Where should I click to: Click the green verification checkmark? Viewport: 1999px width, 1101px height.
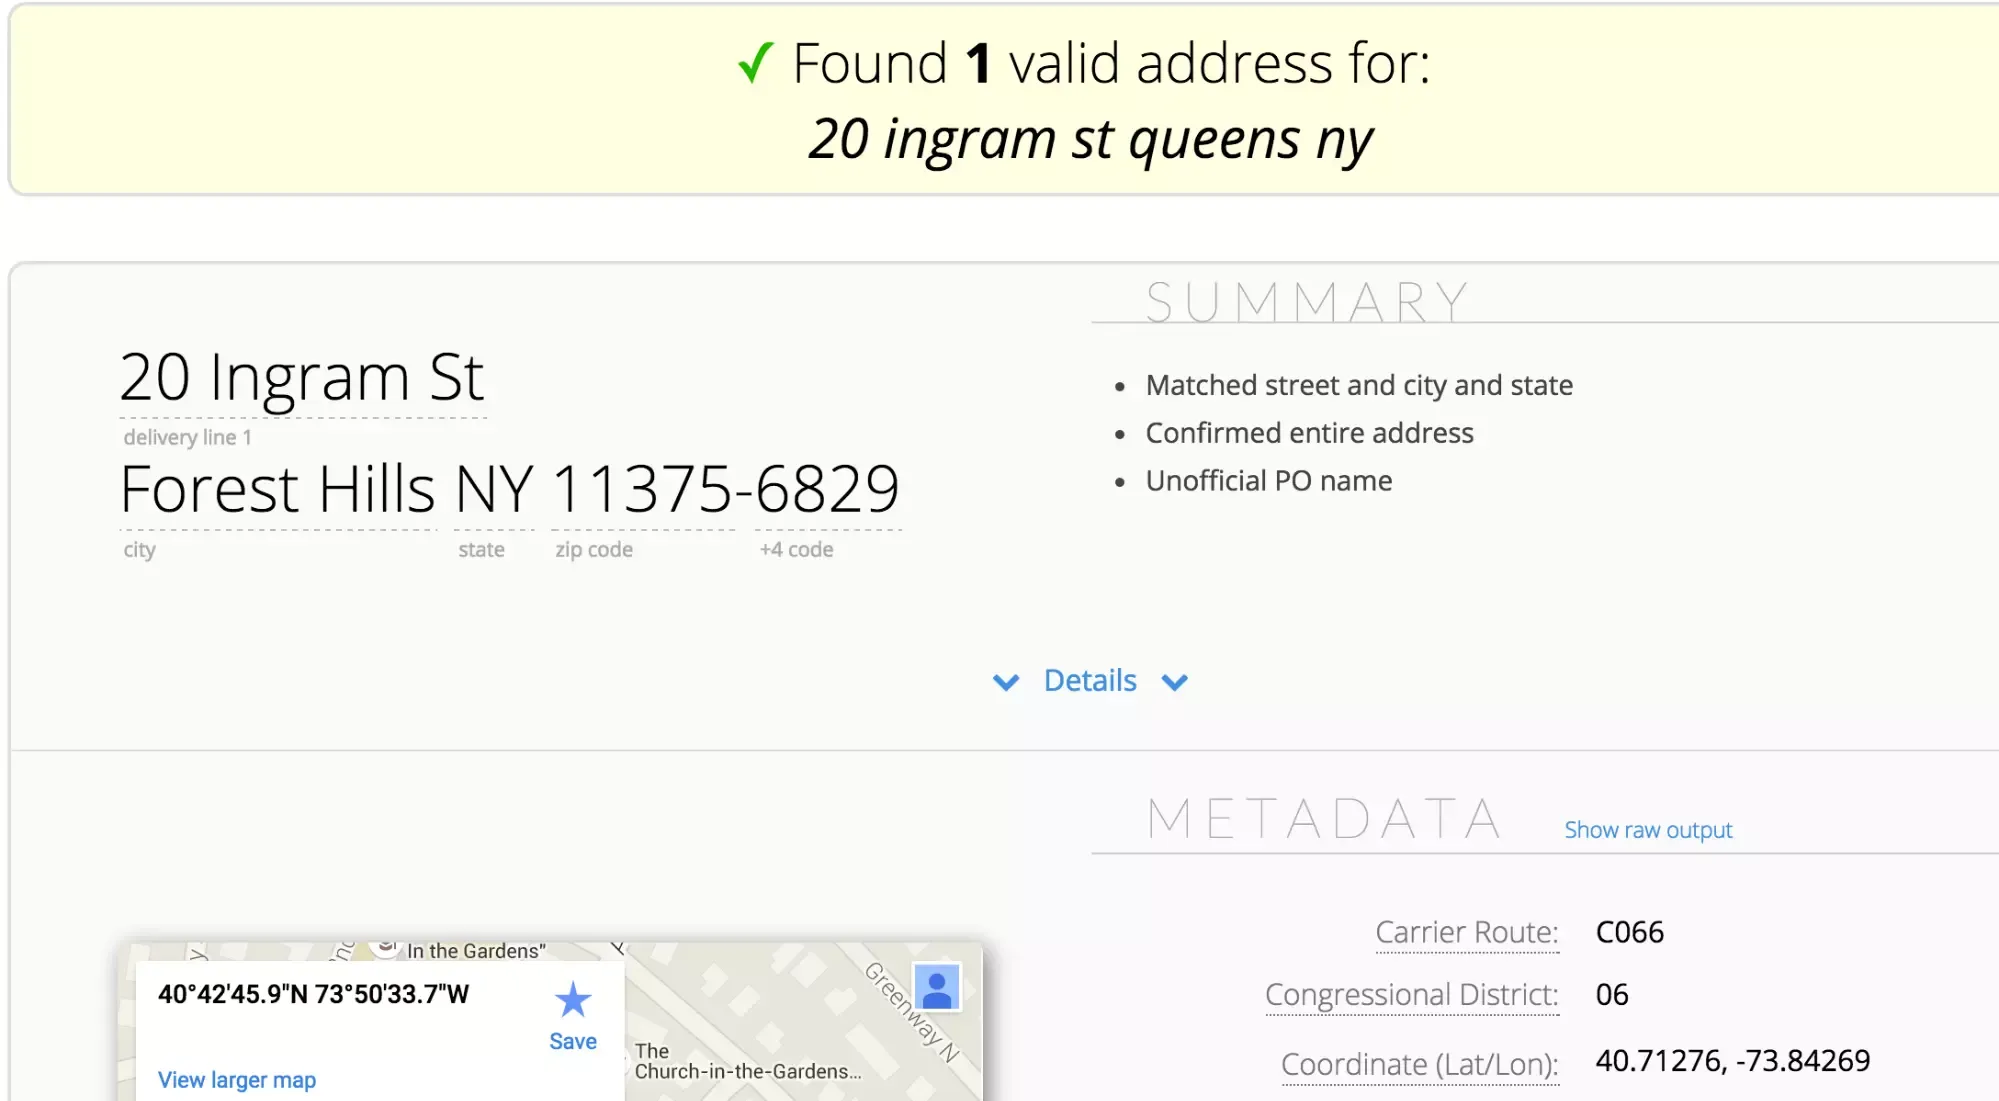756,62
